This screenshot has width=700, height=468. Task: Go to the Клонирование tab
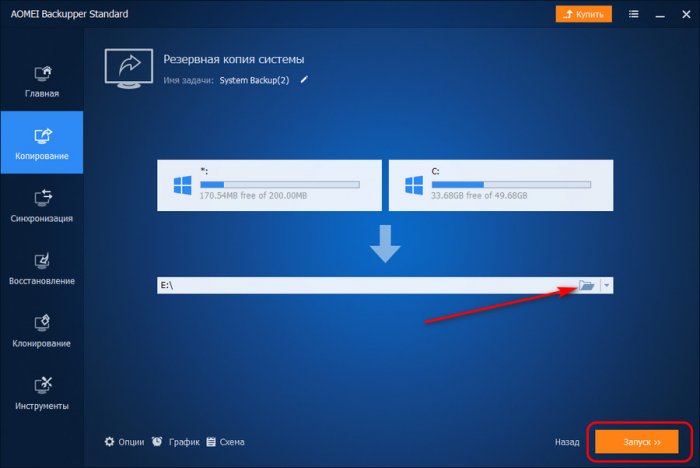pos(42,330)
